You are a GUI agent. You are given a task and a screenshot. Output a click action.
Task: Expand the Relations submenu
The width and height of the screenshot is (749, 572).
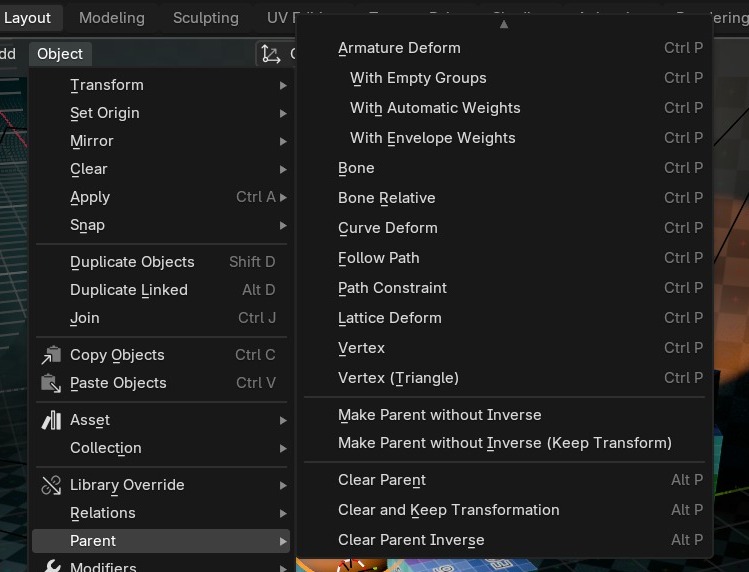161,513
